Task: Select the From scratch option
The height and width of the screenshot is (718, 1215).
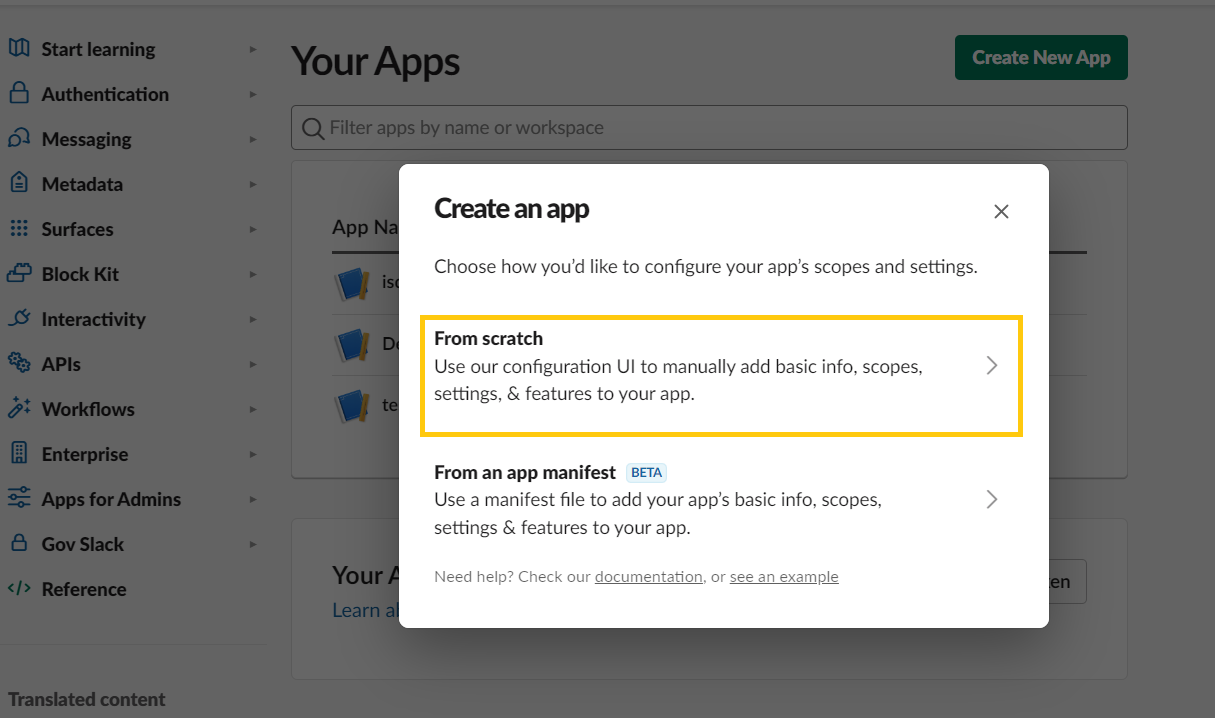Action: pos(720,376)
